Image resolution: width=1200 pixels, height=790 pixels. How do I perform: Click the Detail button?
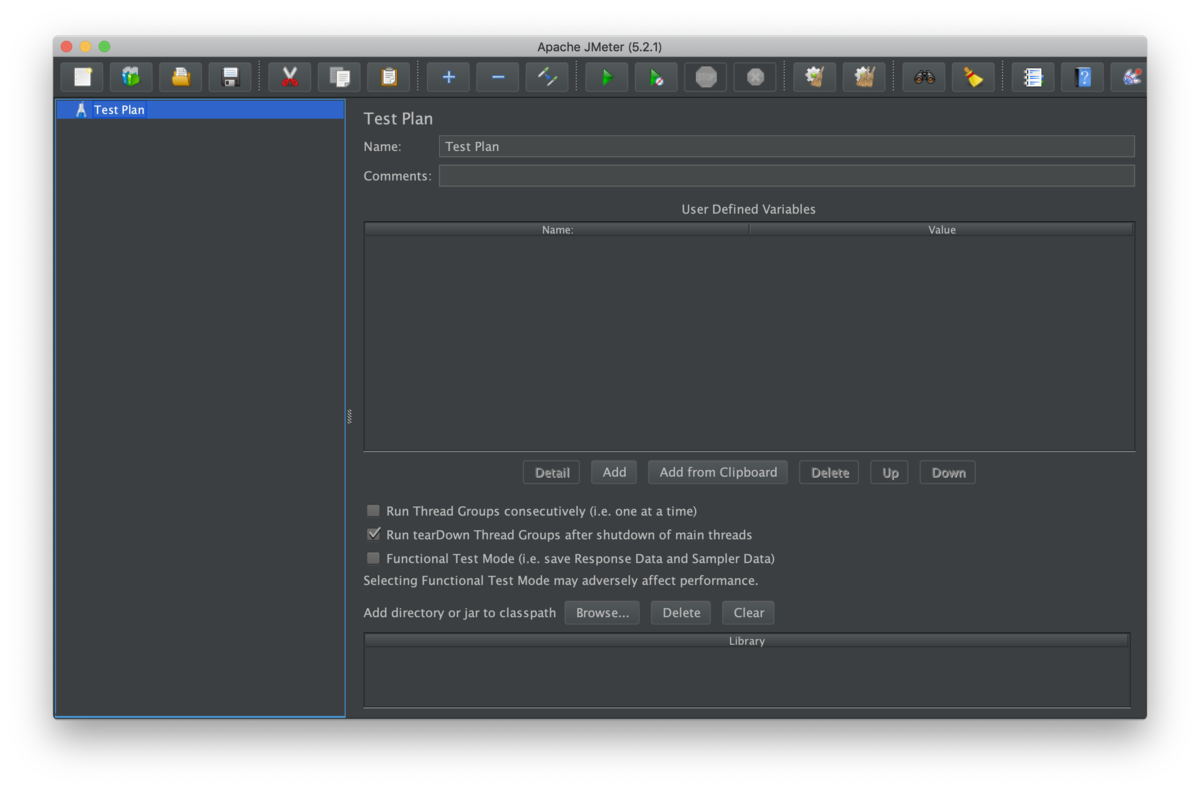[552, 473]
